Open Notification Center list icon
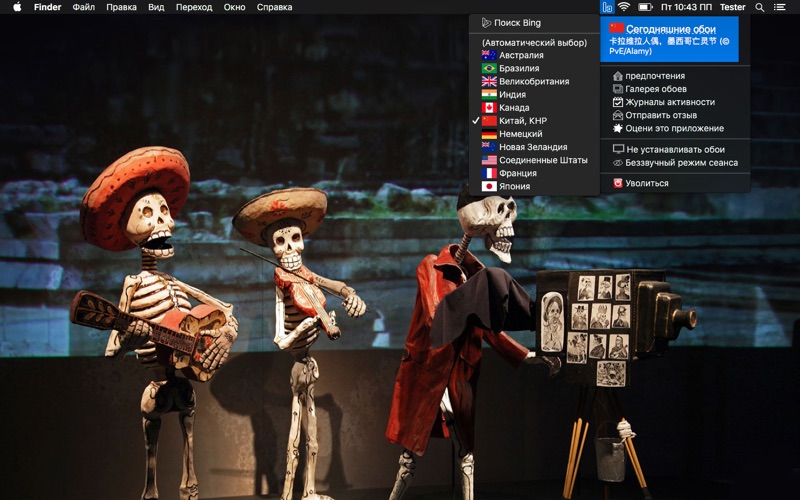This screenshot has height=500, width=800. tap(780, 7)
